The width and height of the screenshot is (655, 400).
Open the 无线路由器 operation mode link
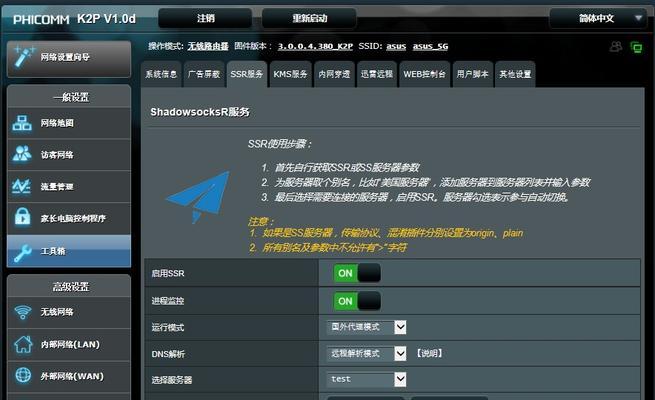(208, 46)
